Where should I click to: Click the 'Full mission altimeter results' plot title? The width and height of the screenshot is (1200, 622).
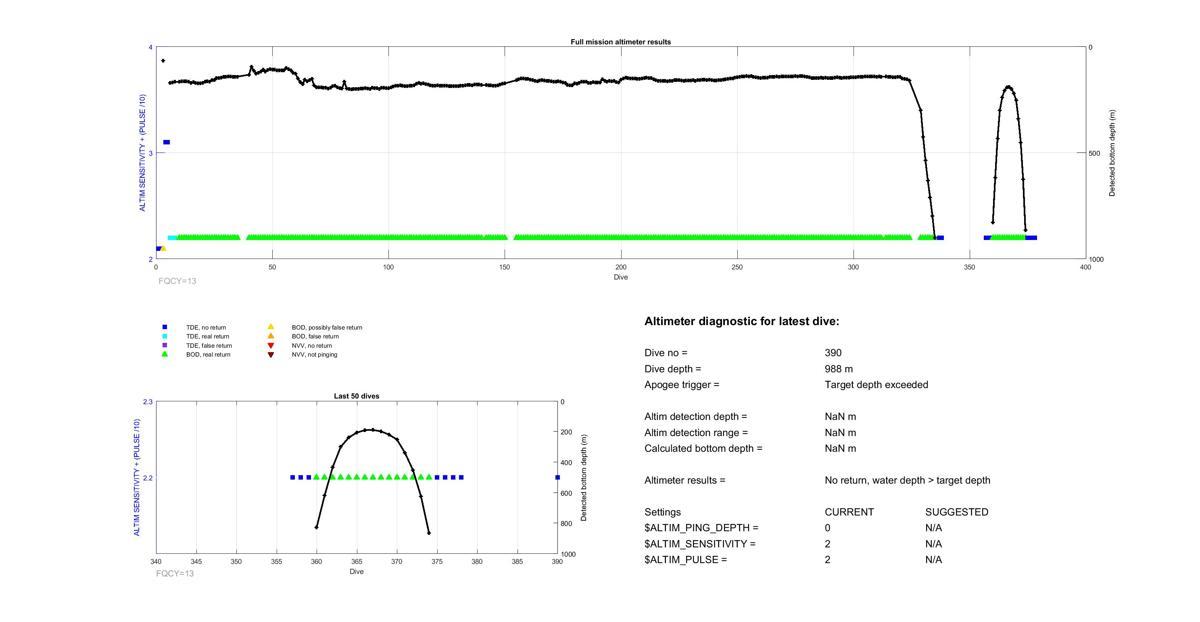pyautogui.click(x=621, y=42)
